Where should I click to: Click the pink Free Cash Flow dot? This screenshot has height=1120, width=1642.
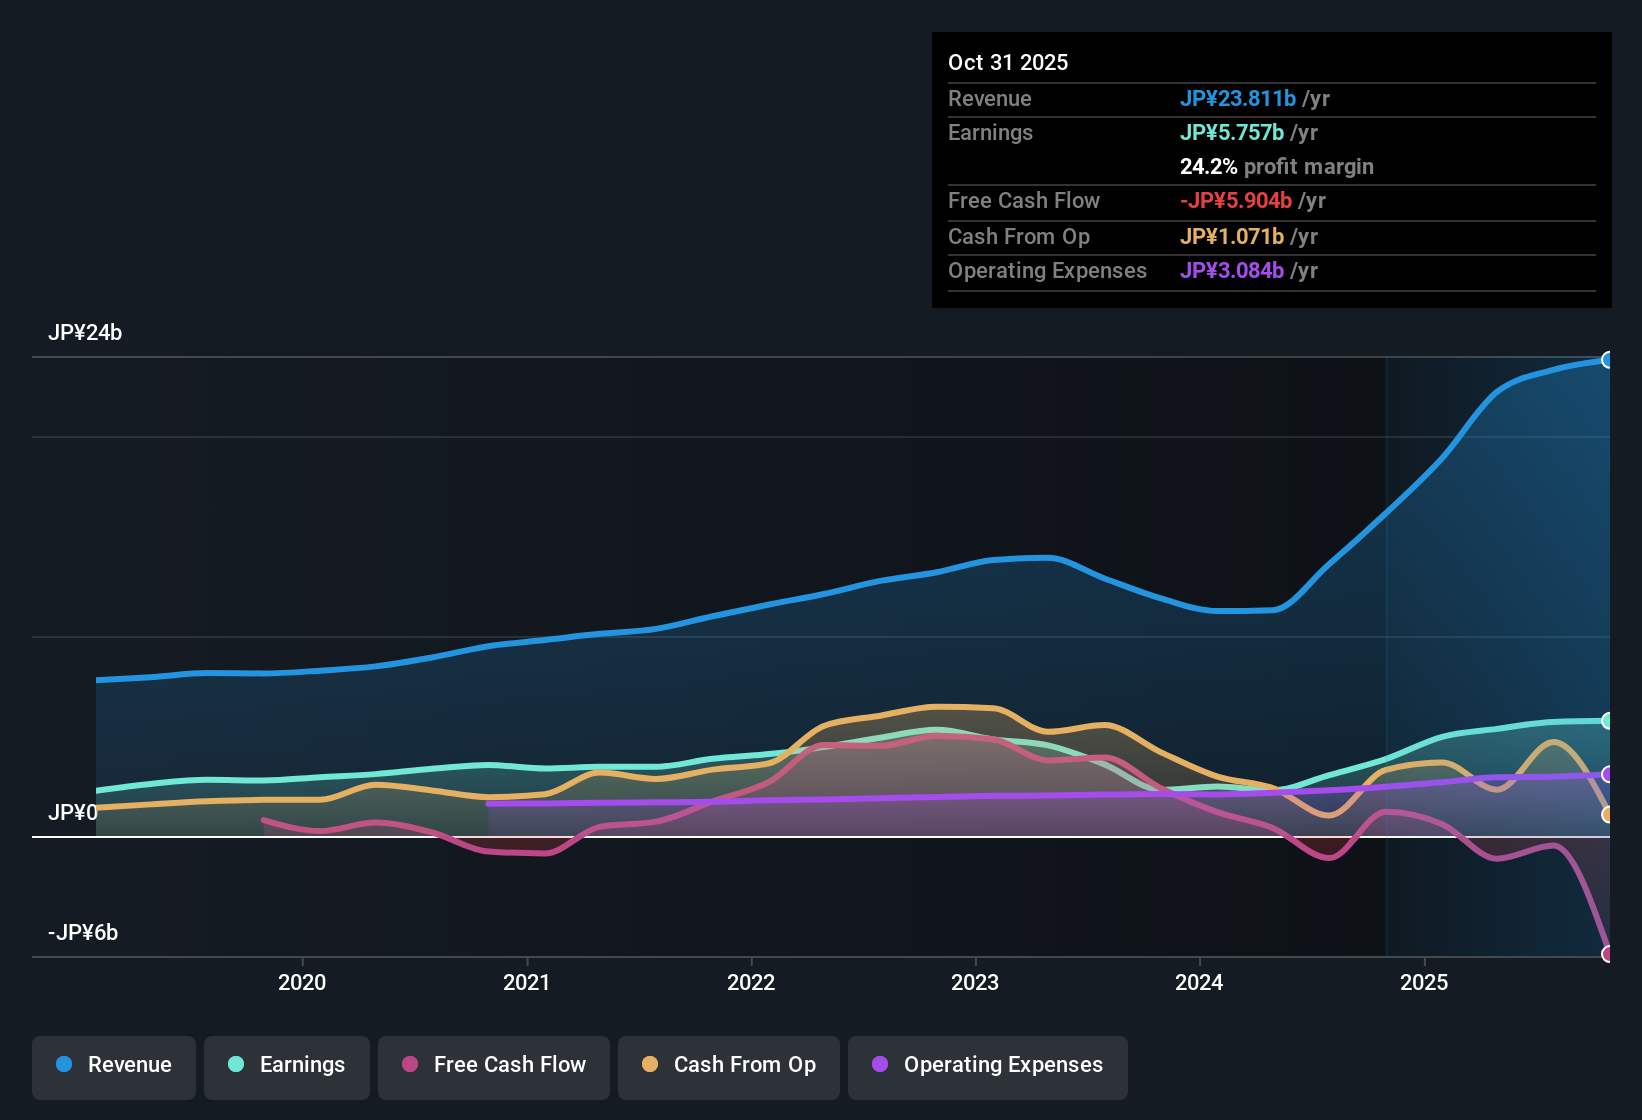point(410,1065)
